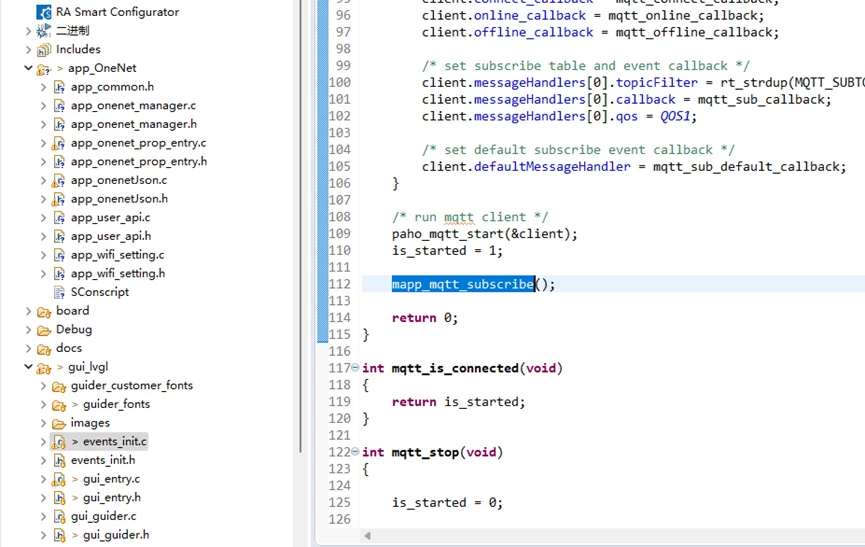Expand the images folder
The height and width of the screenshot is (547, 865).
(x=43, y=423)
